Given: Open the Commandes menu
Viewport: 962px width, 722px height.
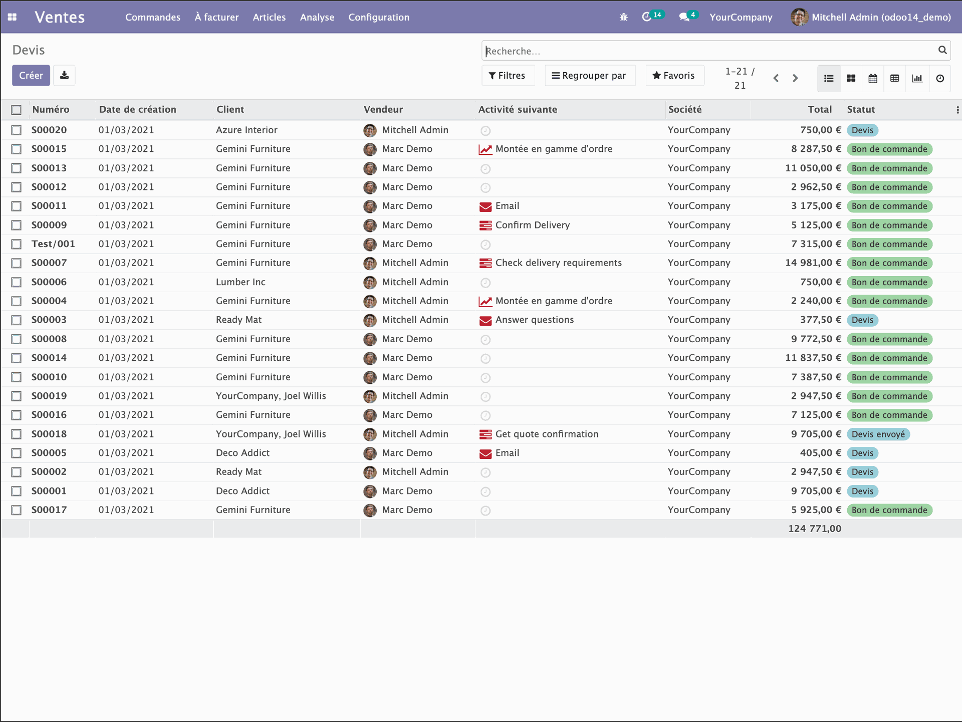Looking at the screenshot, I should [153, 17].
